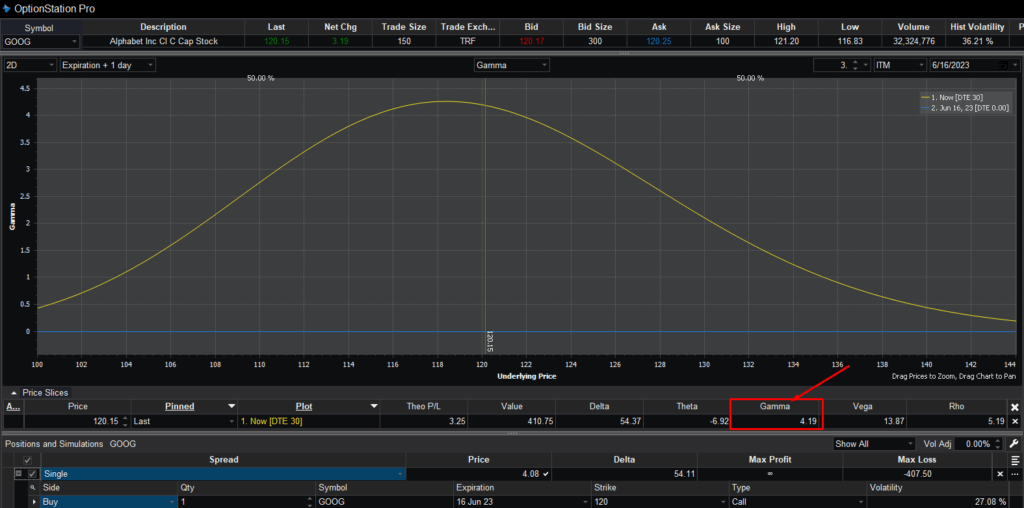Viewport: 1024px width, 508px height.
Task: Click the Pinned column header
Action: coord(180,407)
